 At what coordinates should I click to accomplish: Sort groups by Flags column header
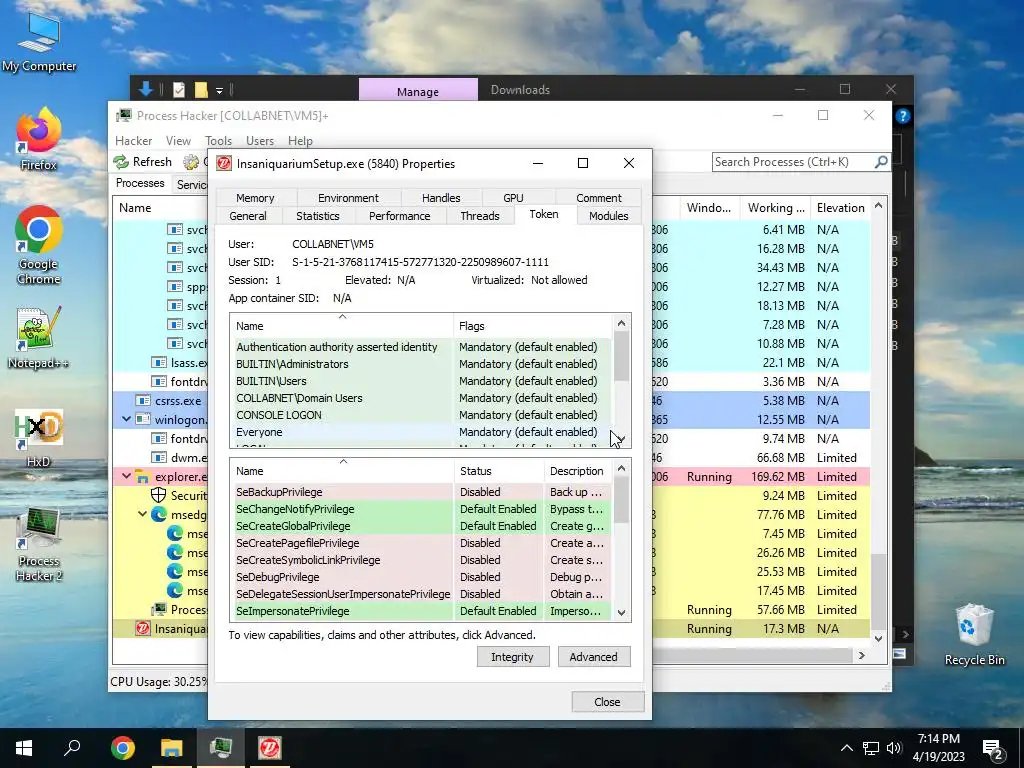click(532, 326)
